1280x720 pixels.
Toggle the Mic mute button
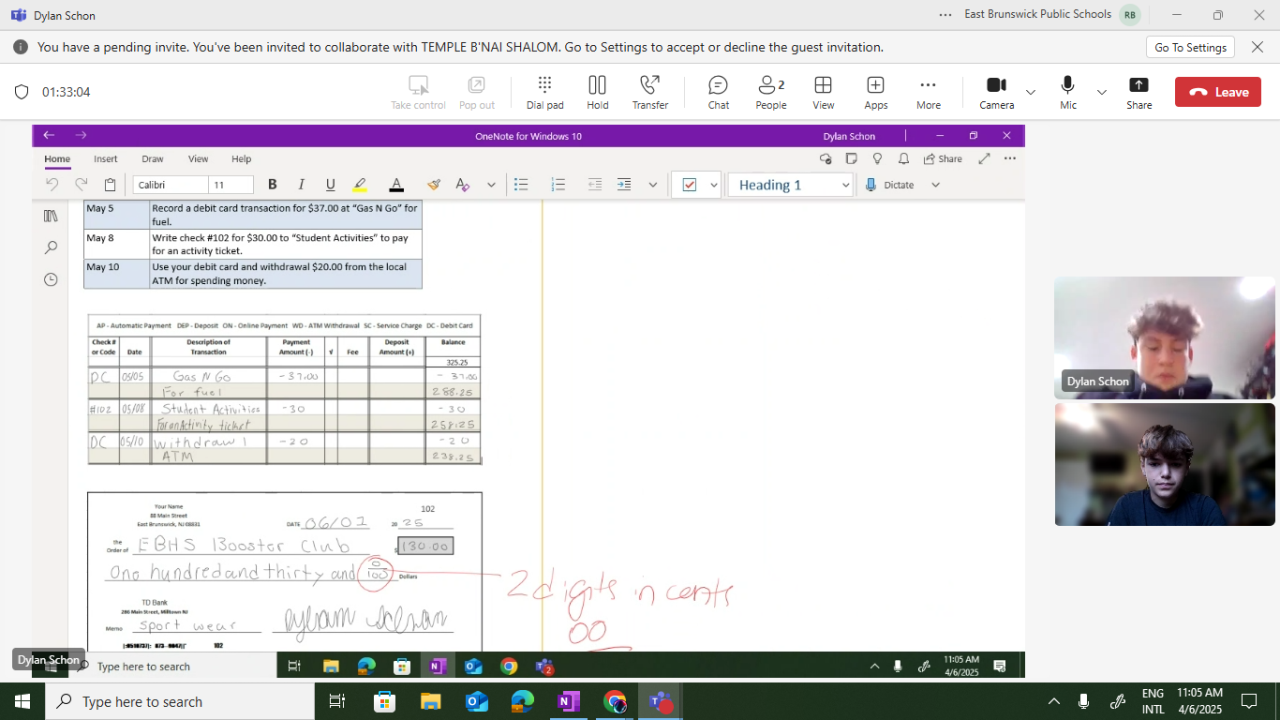[x=1068, y=92]
